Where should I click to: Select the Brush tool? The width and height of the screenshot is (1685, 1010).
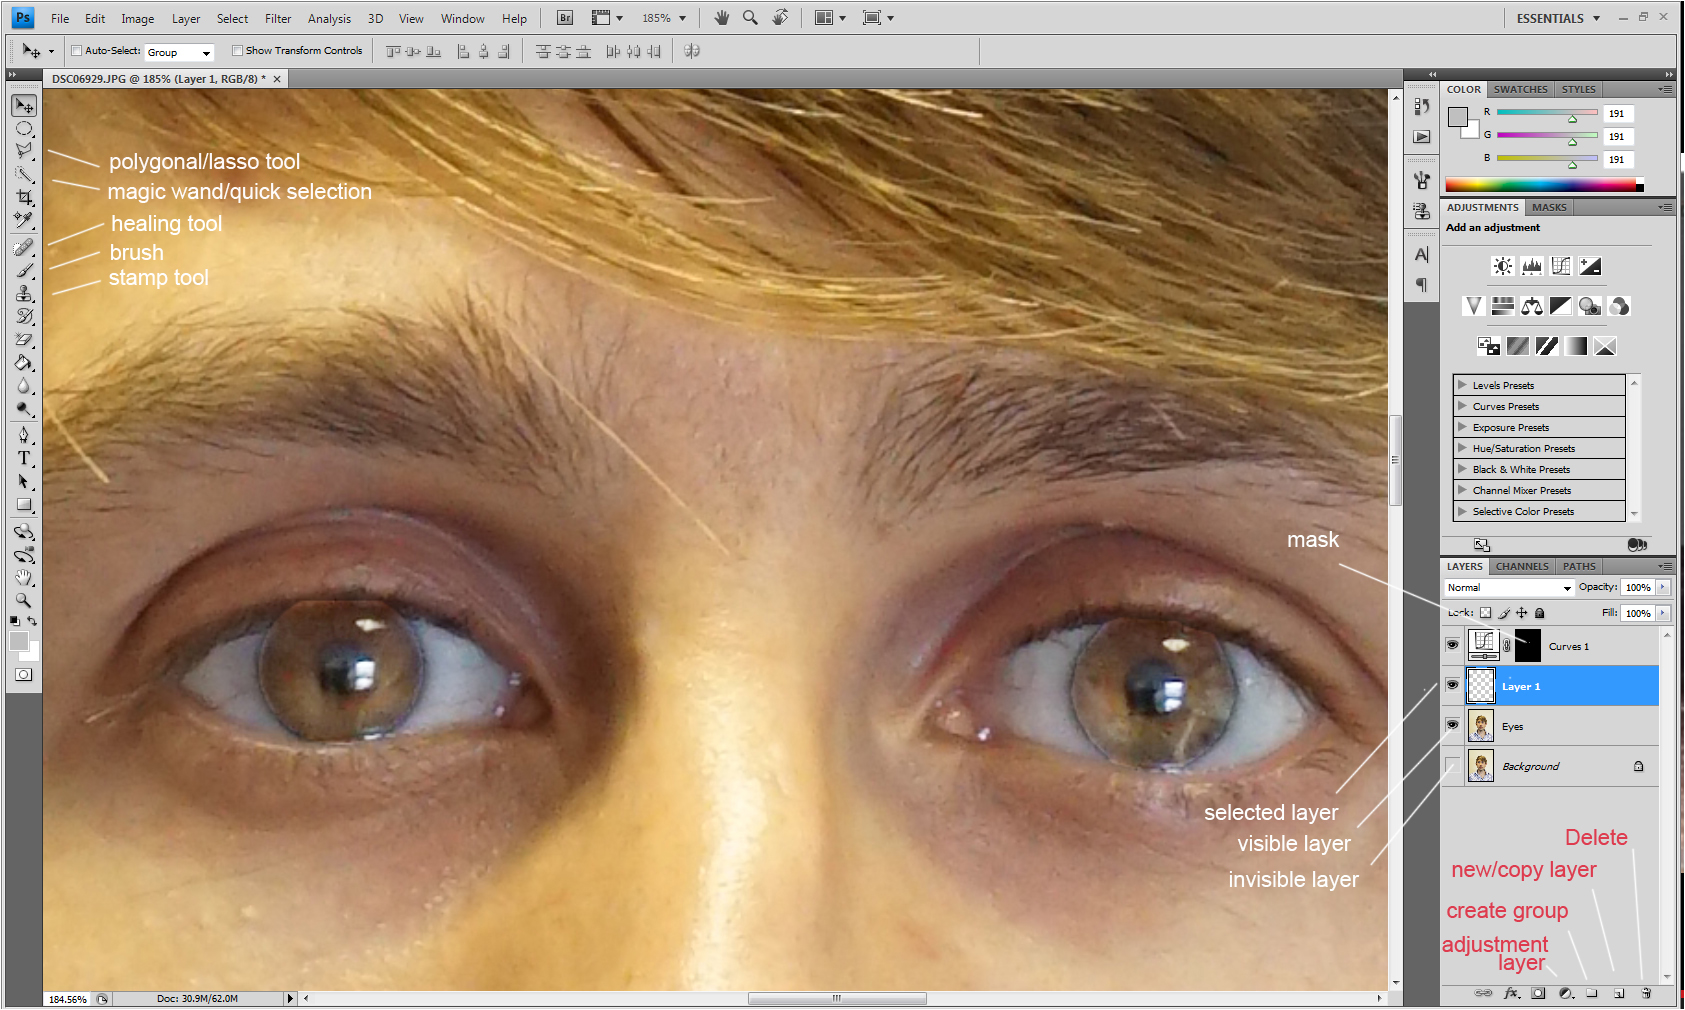(24, 270)
